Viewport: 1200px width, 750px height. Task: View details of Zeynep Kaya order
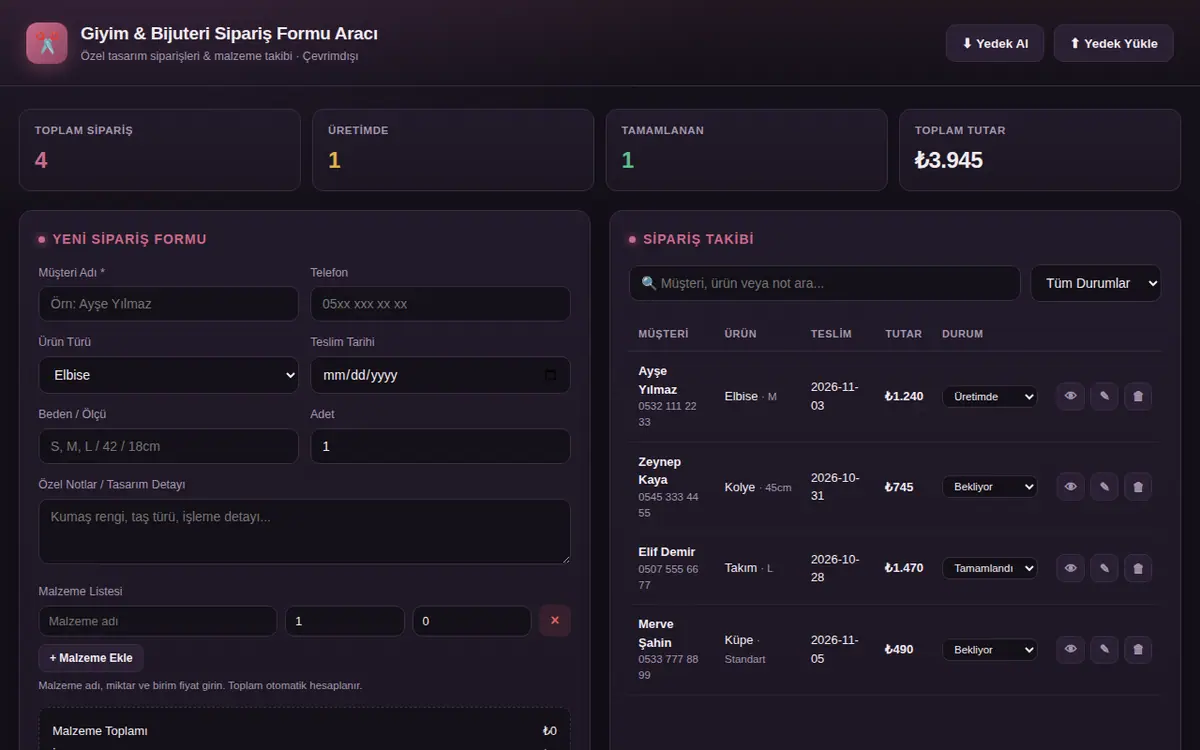(x=1070, y=487)
